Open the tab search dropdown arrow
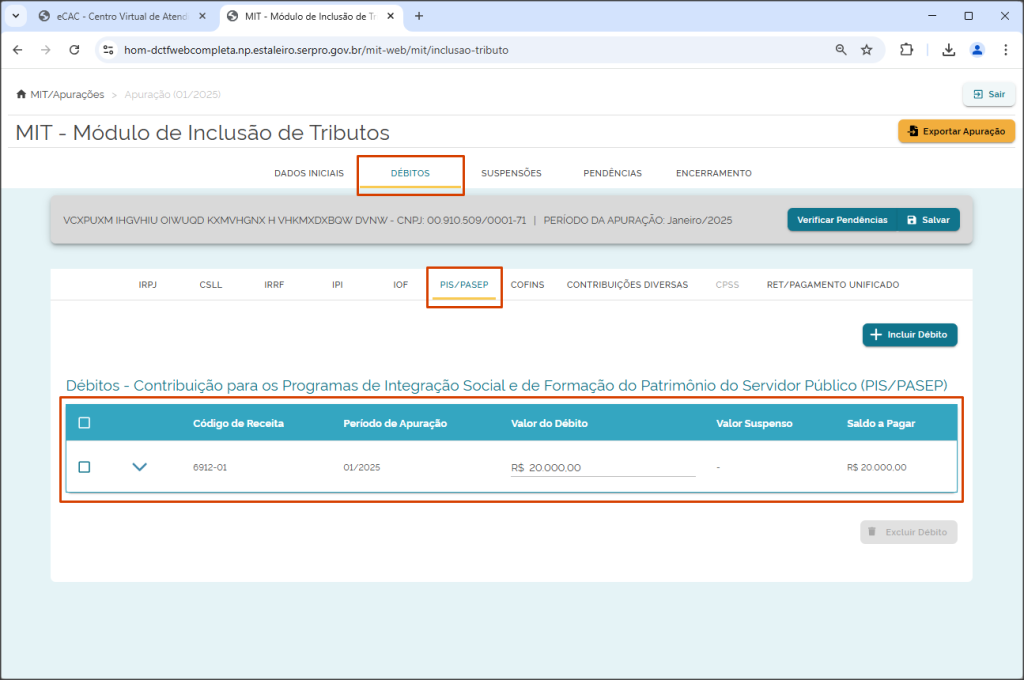Image resolution: width=1024 pixels, height=680 pixels. [x=16, y=16]
